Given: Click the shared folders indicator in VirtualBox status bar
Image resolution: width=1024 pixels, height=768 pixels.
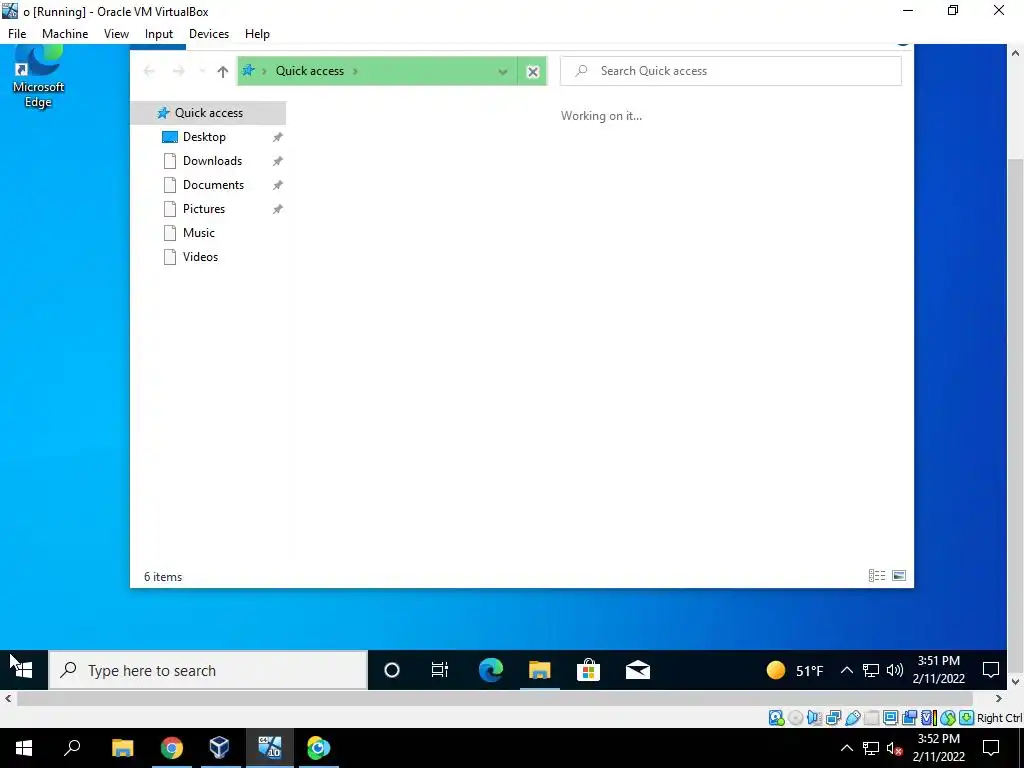Looking at the screenshot, I should point(871,718).
